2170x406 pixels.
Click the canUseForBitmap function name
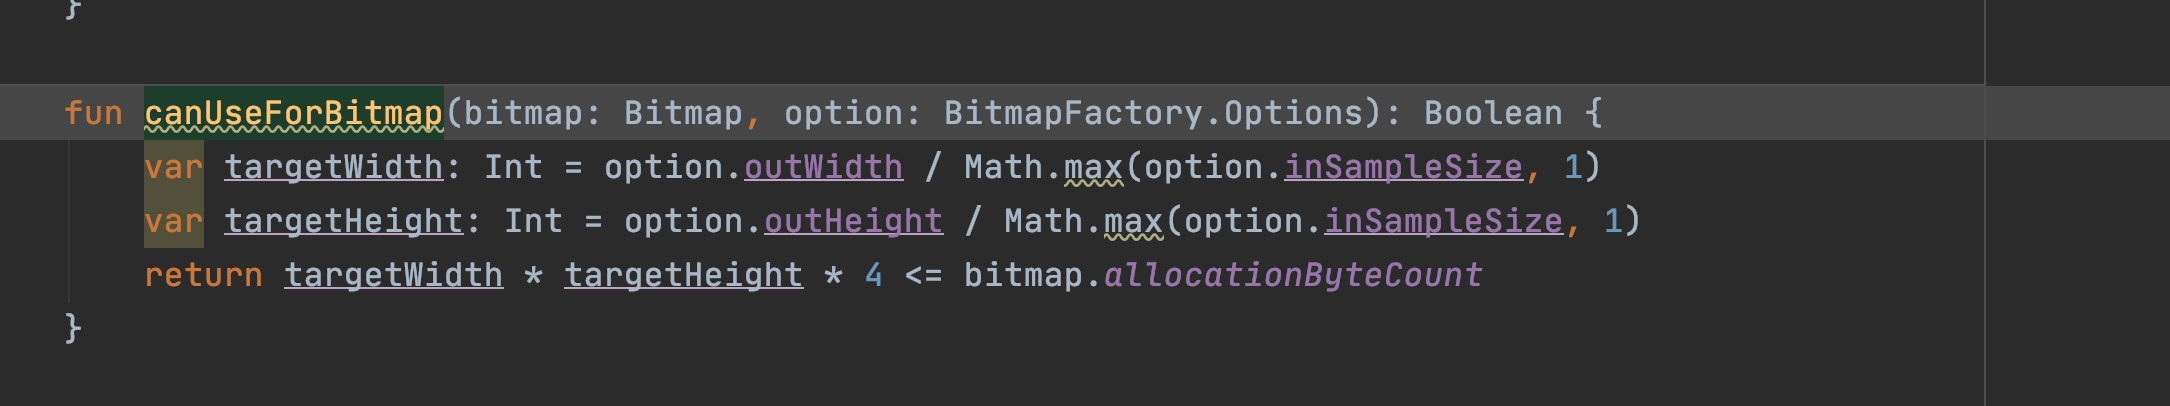coord(294,113)
